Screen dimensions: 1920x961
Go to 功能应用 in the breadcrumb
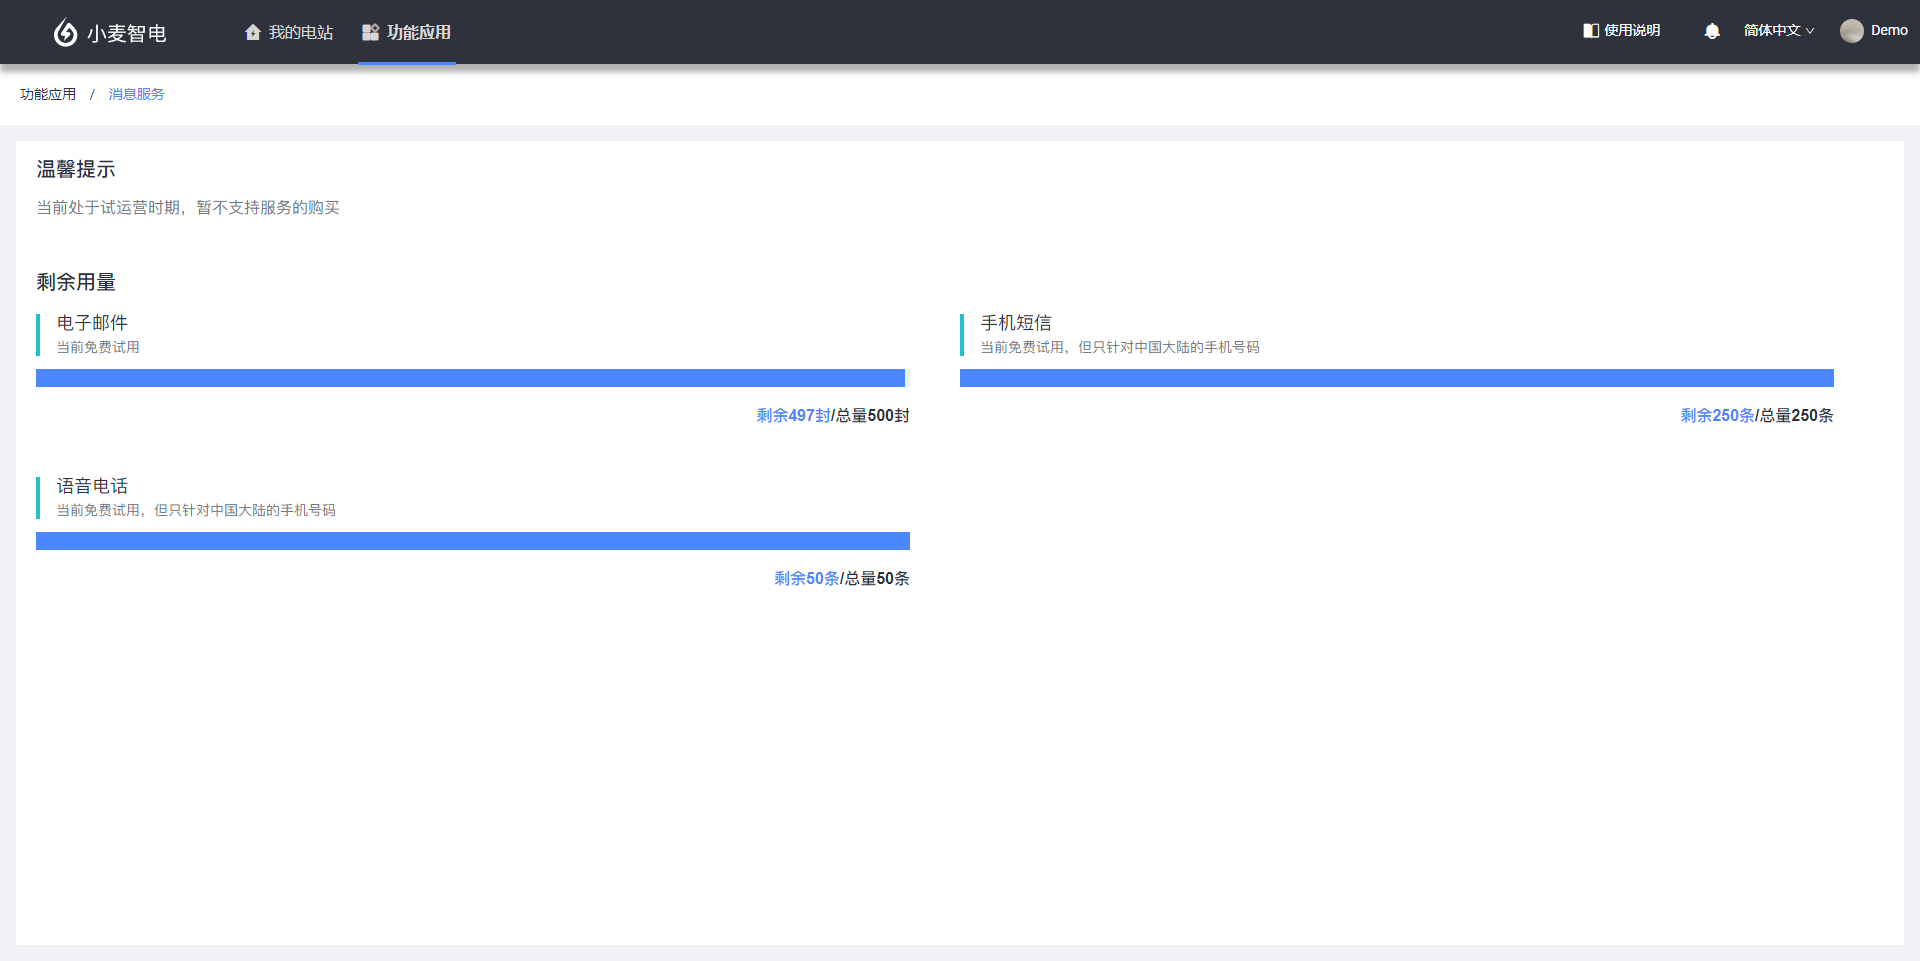click(48, 94)
